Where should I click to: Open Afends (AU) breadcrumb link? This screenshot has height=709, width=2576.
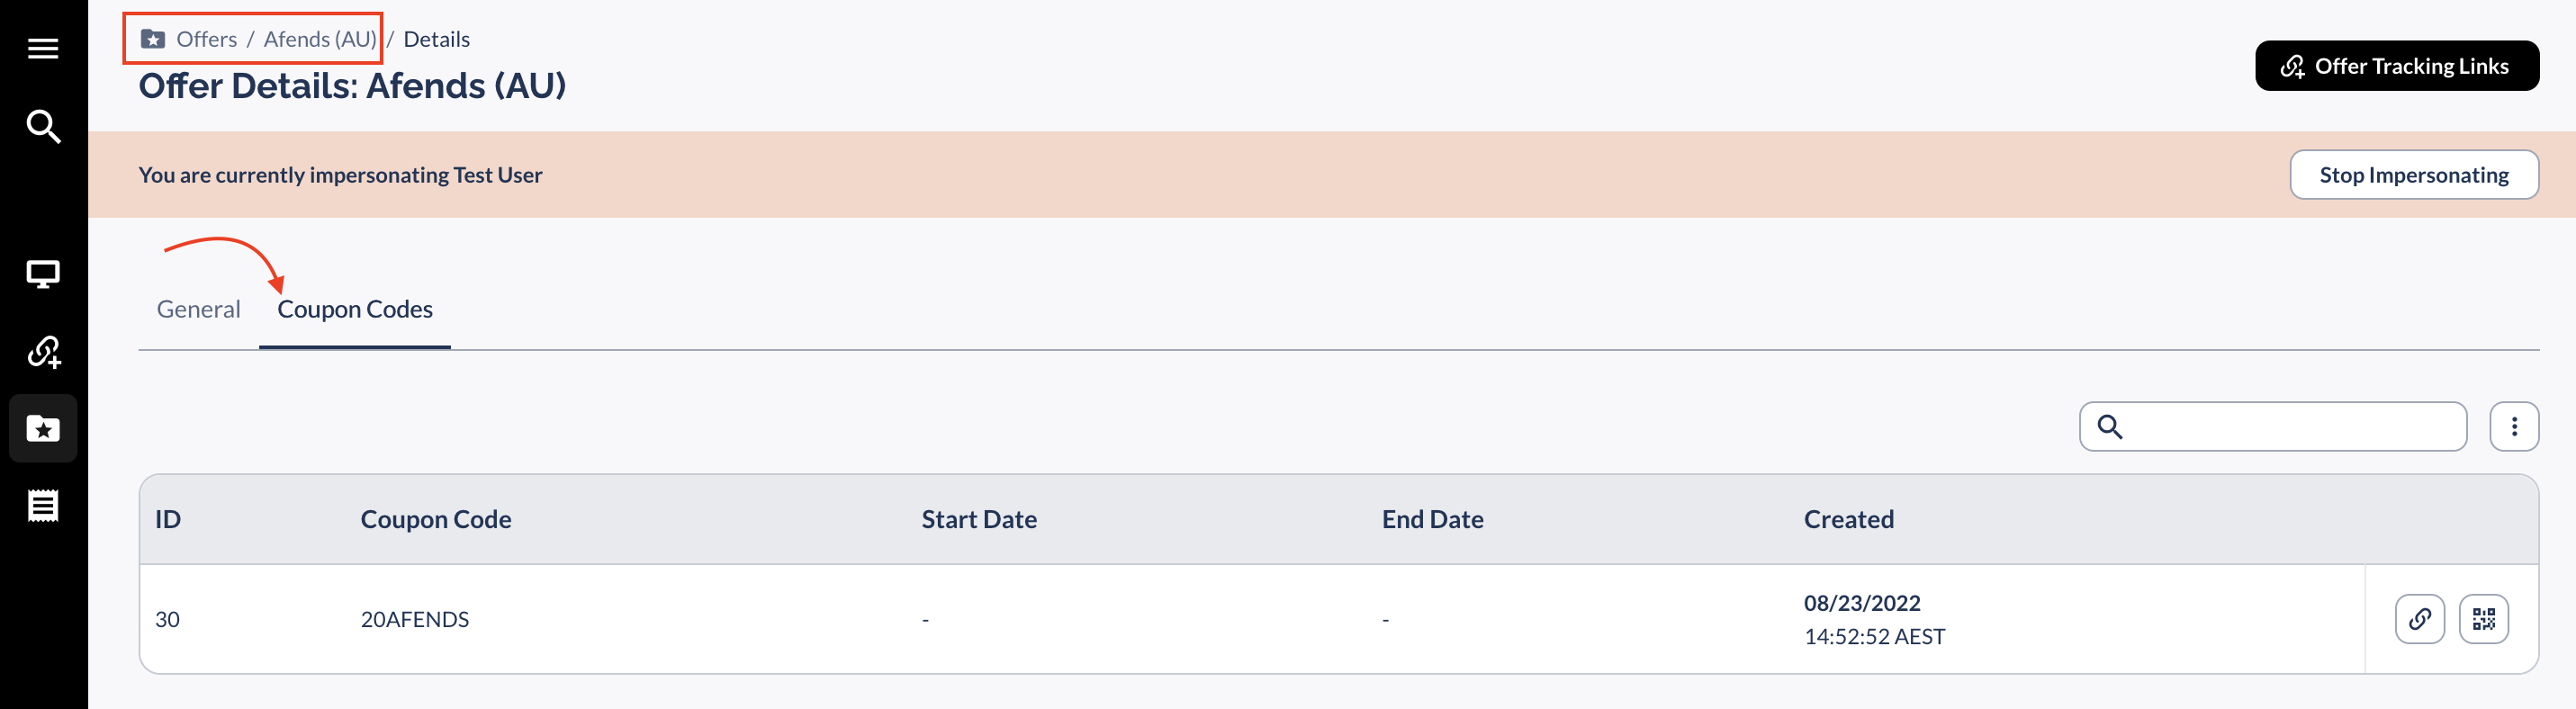pyautogui.click(x=320, y=39)
